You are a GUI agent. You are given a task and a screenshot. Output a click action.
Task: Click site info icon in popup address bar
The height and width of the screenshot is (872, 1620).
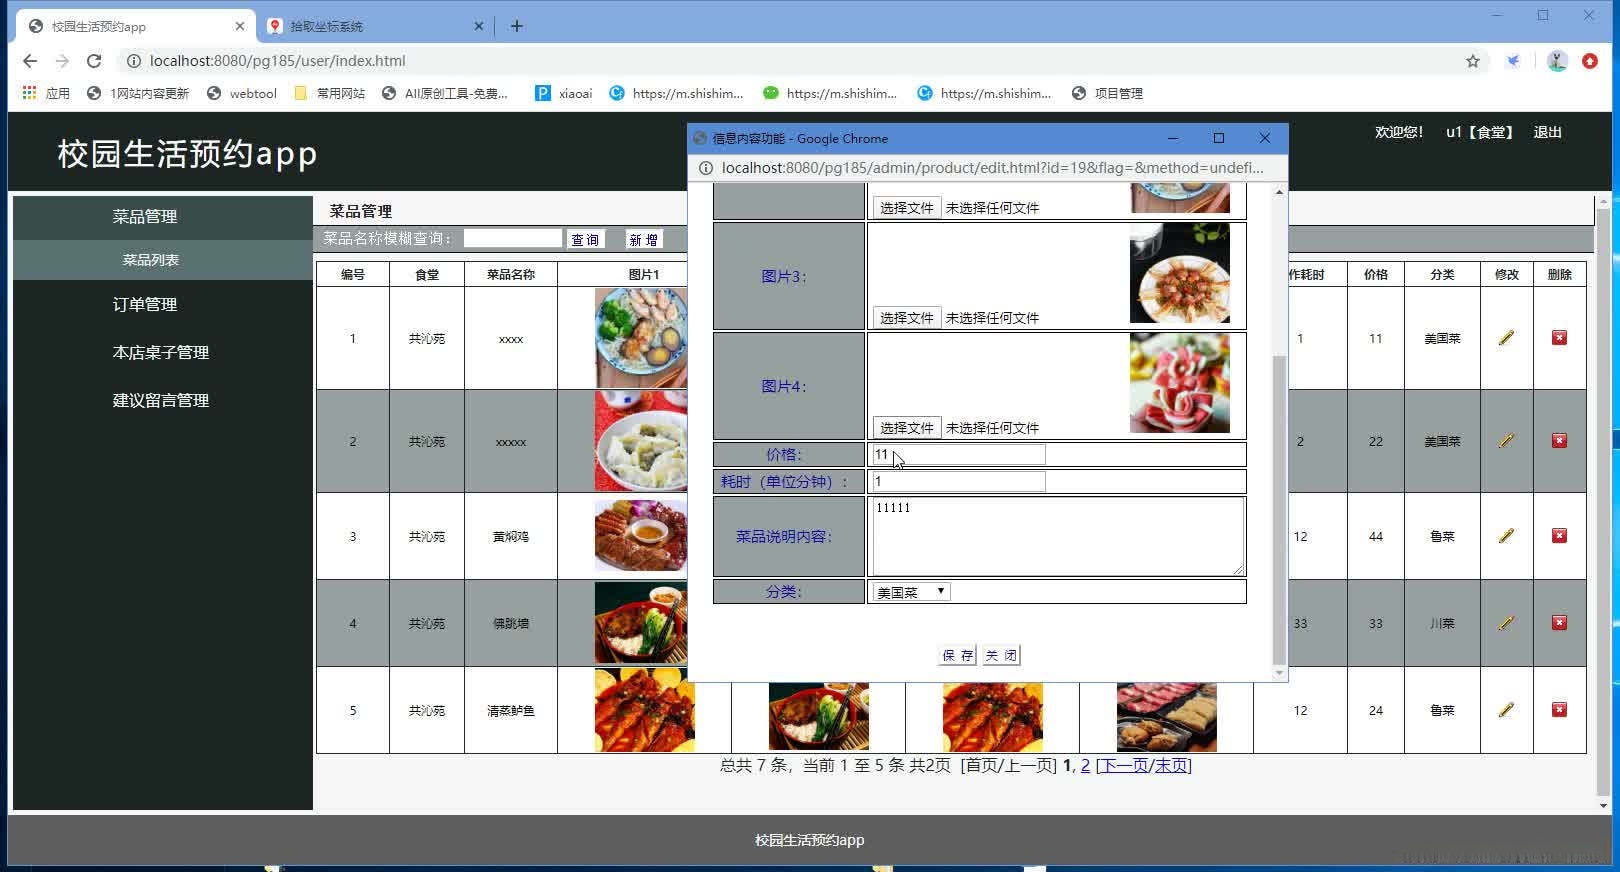click(705, 168)
